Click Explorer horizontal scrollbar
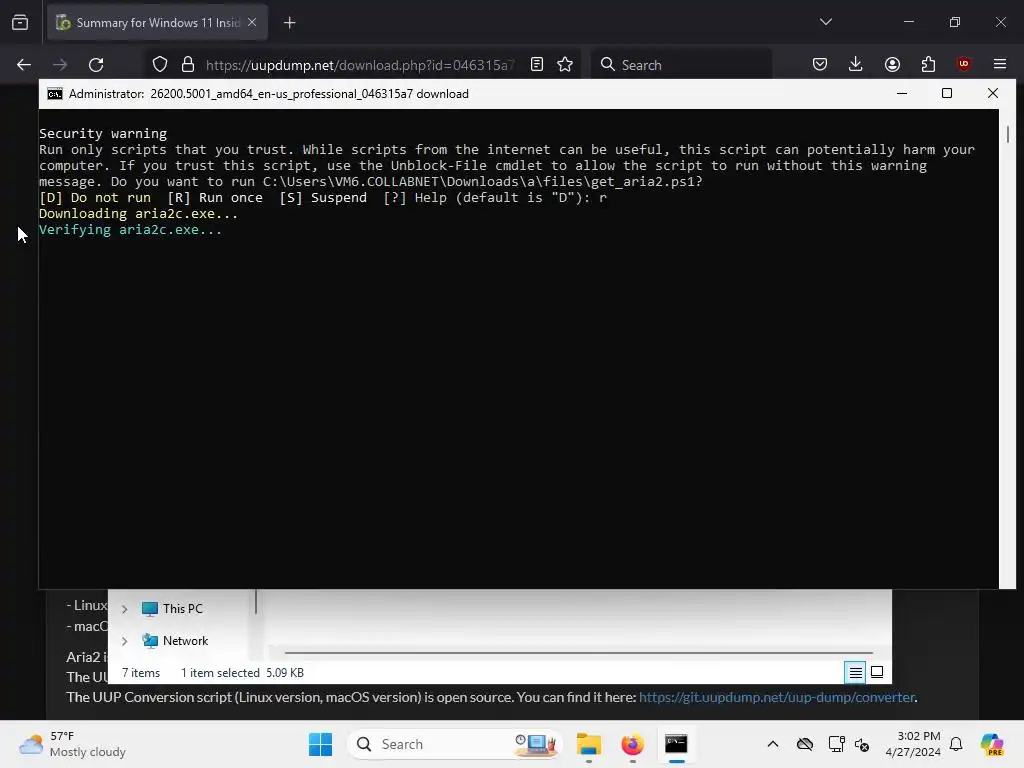 [579, 652]
